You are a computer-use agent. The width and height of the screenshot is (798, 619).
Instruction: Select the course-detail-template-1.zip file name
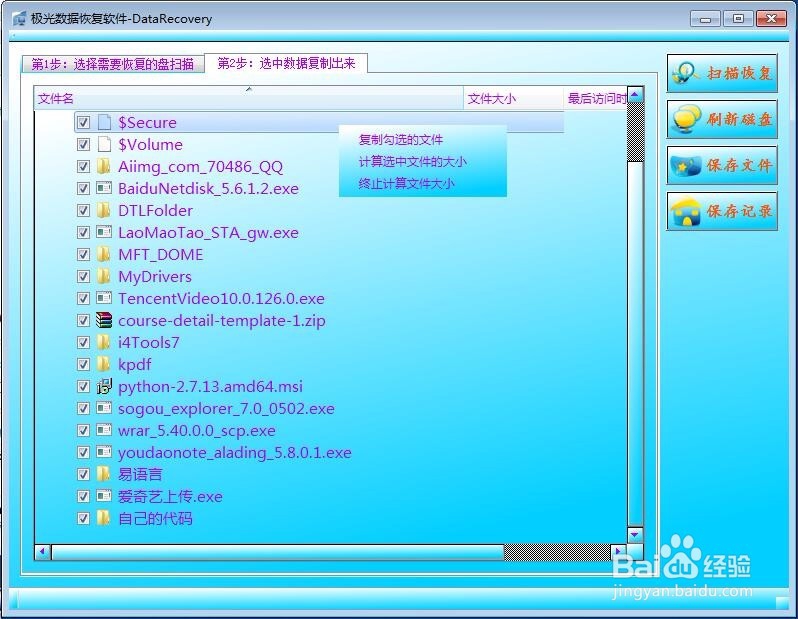point(221,321)
